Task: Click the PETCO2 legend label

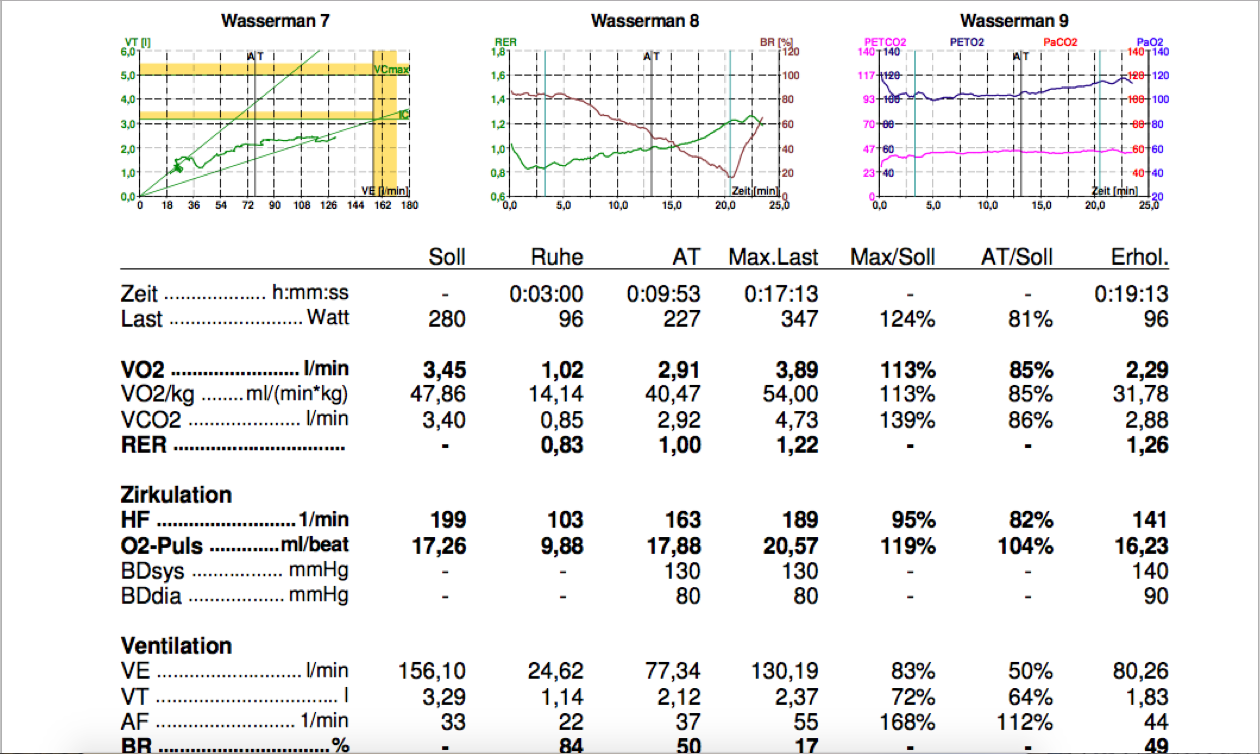Action: click(884, 42)
